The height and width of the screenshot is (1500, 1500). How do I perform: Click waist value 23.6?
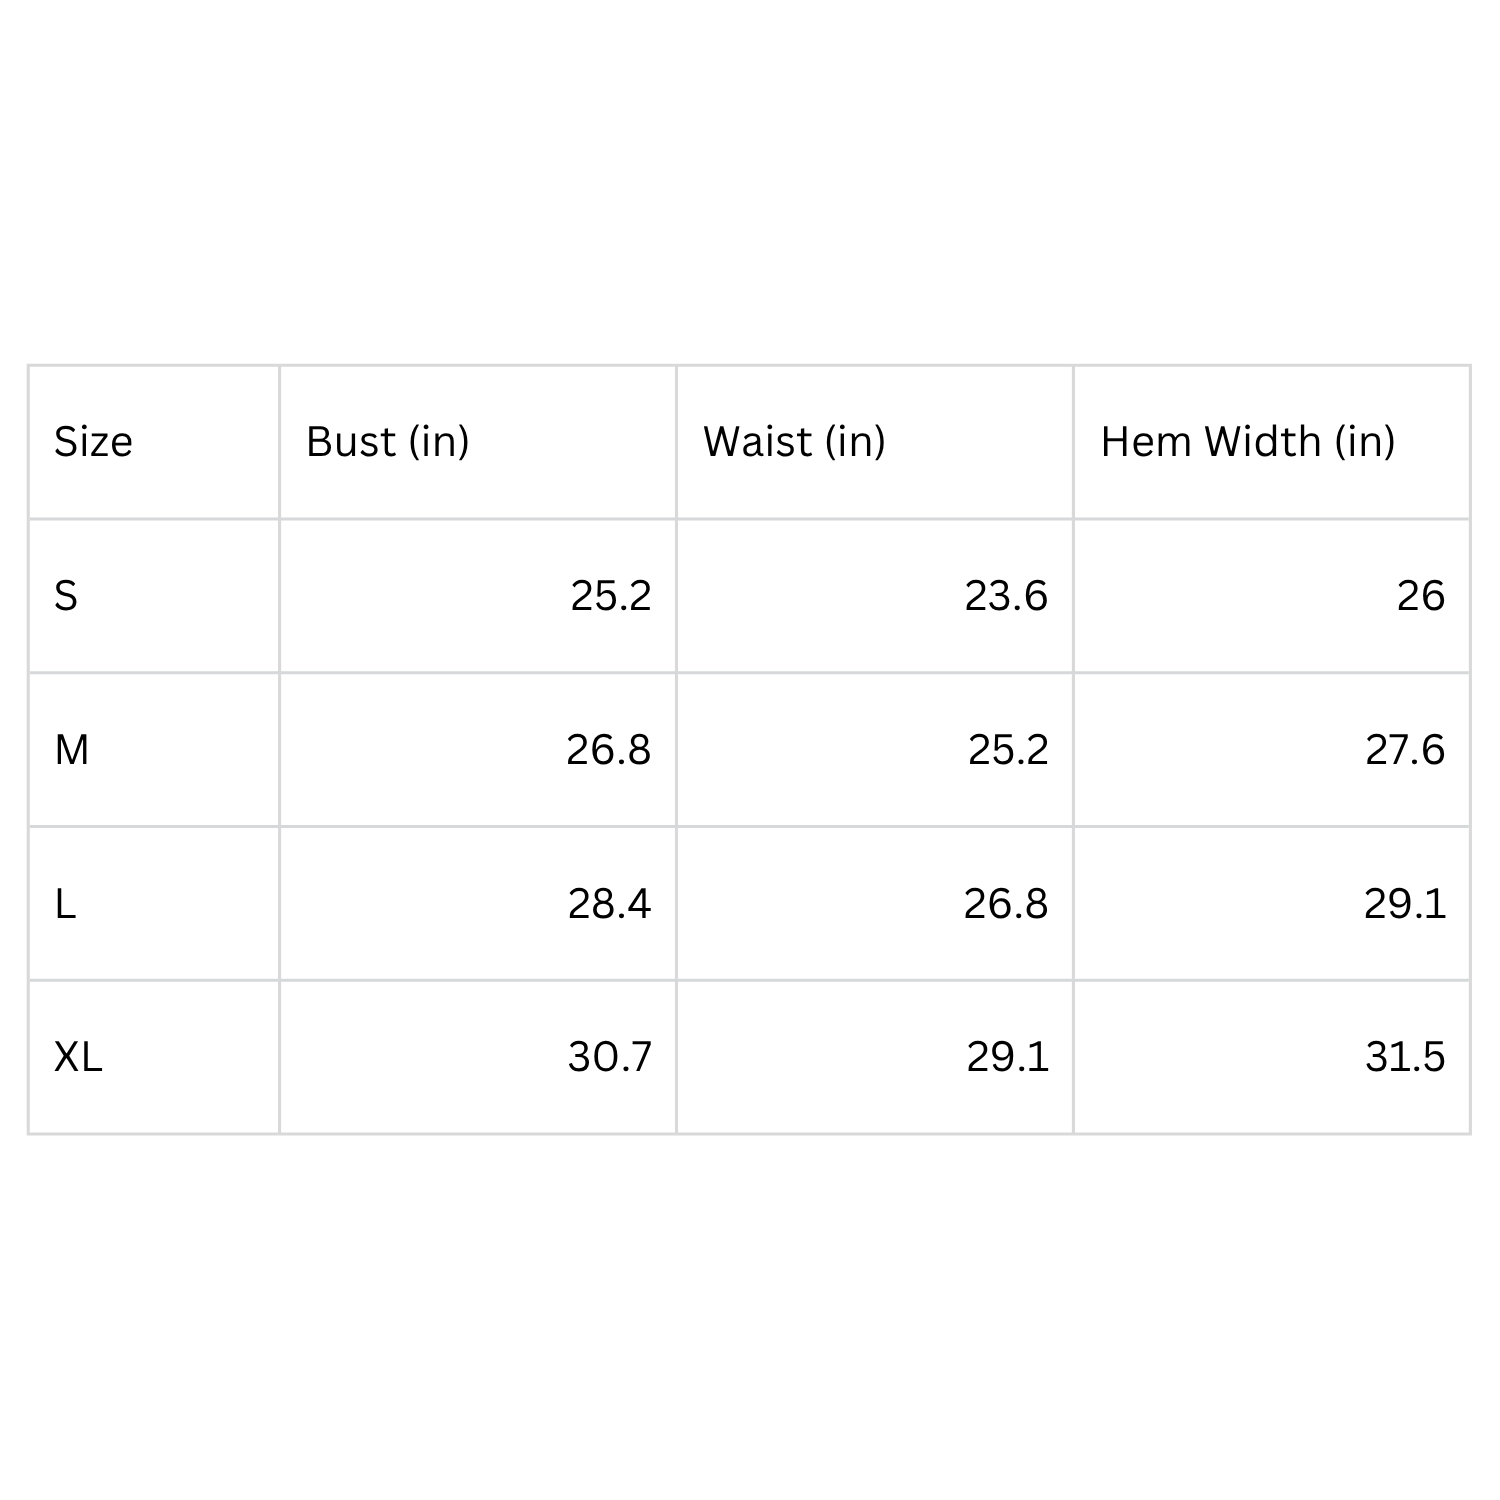[1006, 596]
